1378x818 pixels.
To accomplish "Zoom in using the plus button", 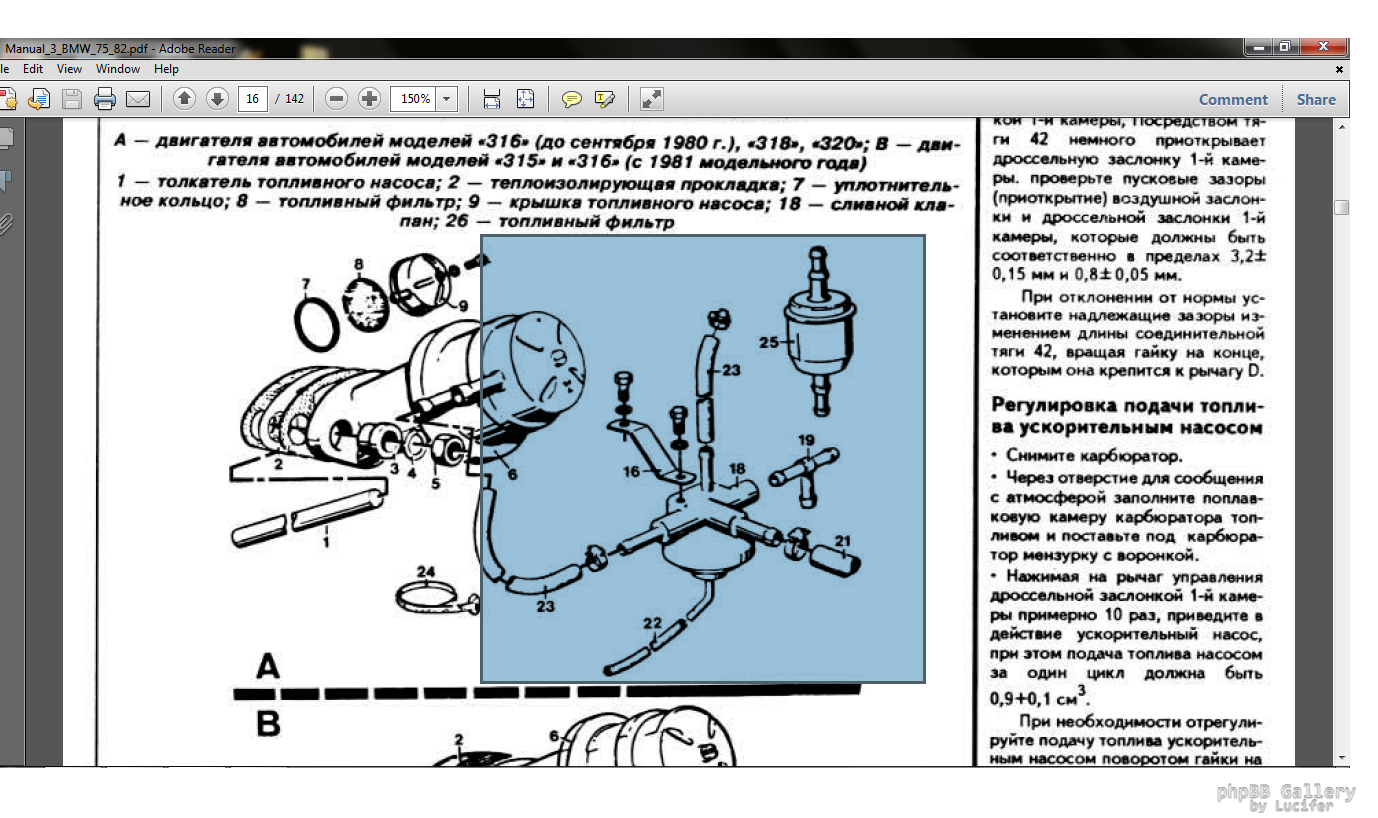I will click(369, 99).
